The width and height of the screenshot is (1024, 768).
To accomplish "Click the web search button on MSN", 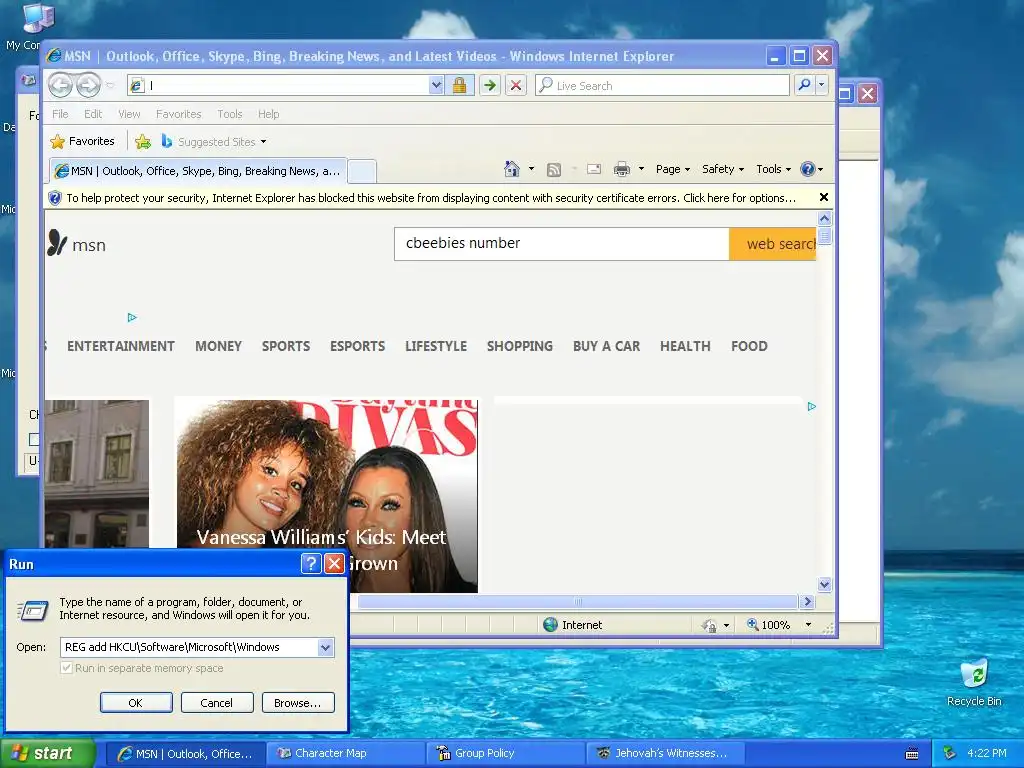I will (x=773, y=244).
